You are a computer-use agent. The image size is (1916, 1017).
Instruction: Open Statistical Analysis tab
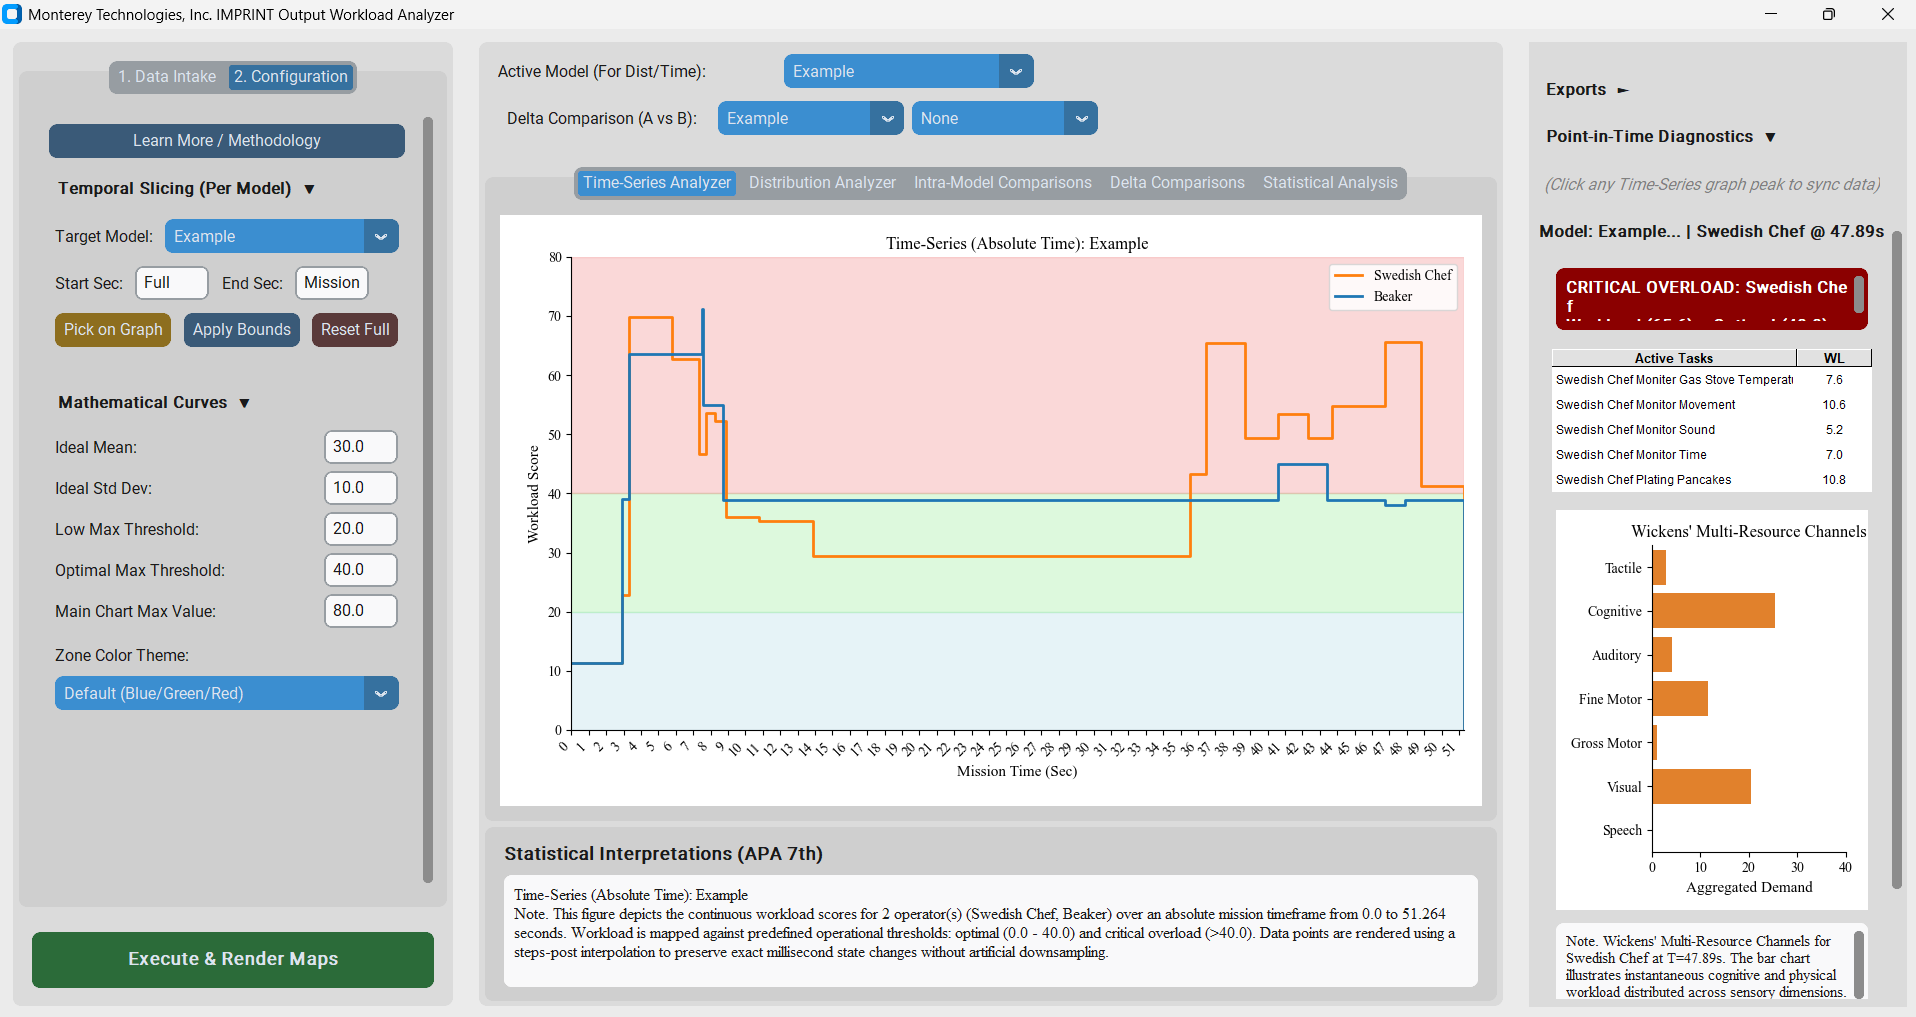(x=1330, y=183)
